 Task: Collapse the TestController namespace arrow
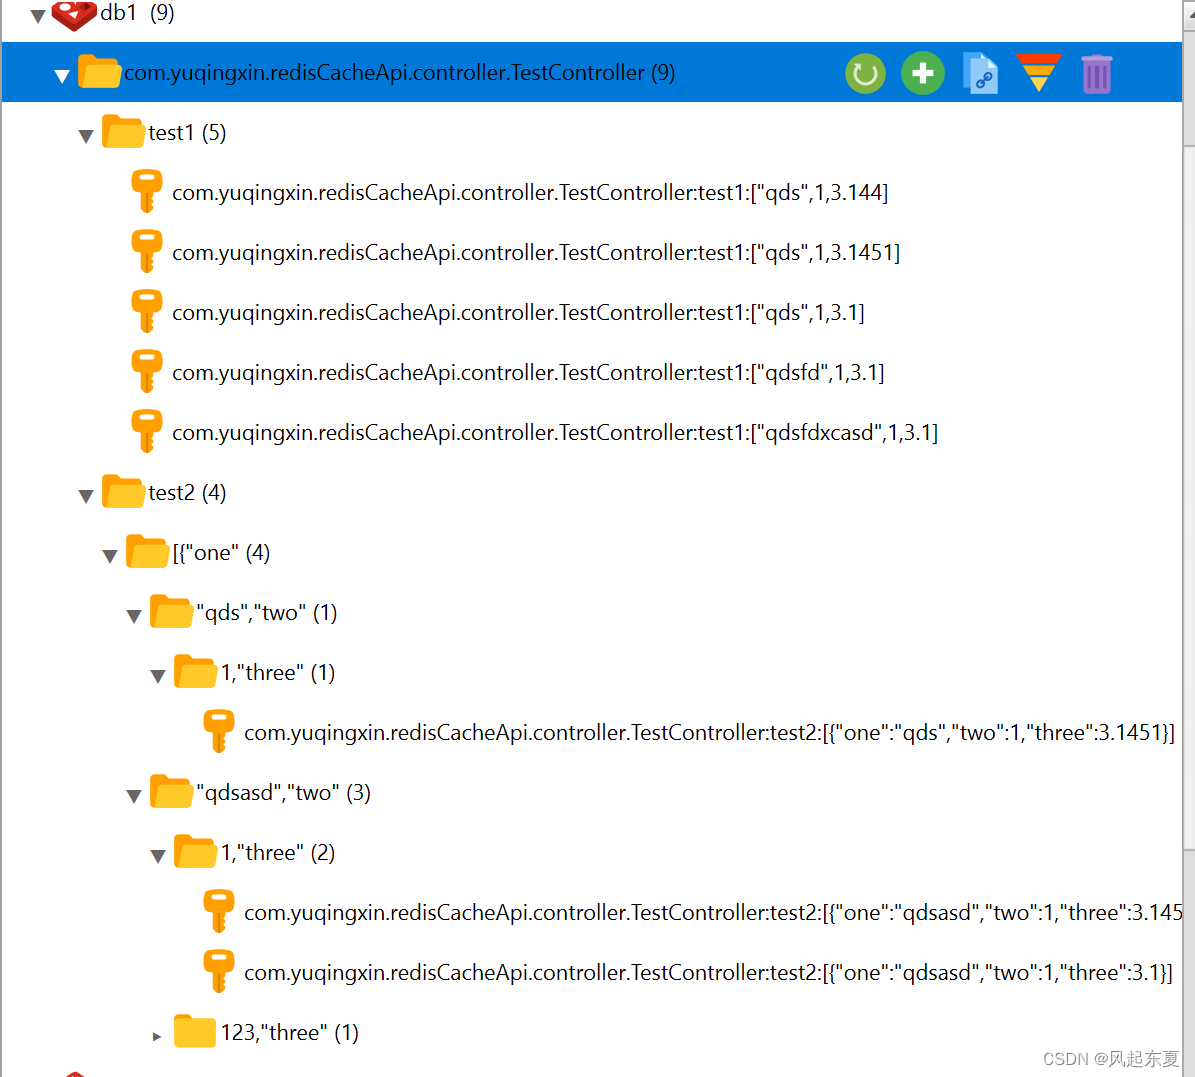[62, 75]
